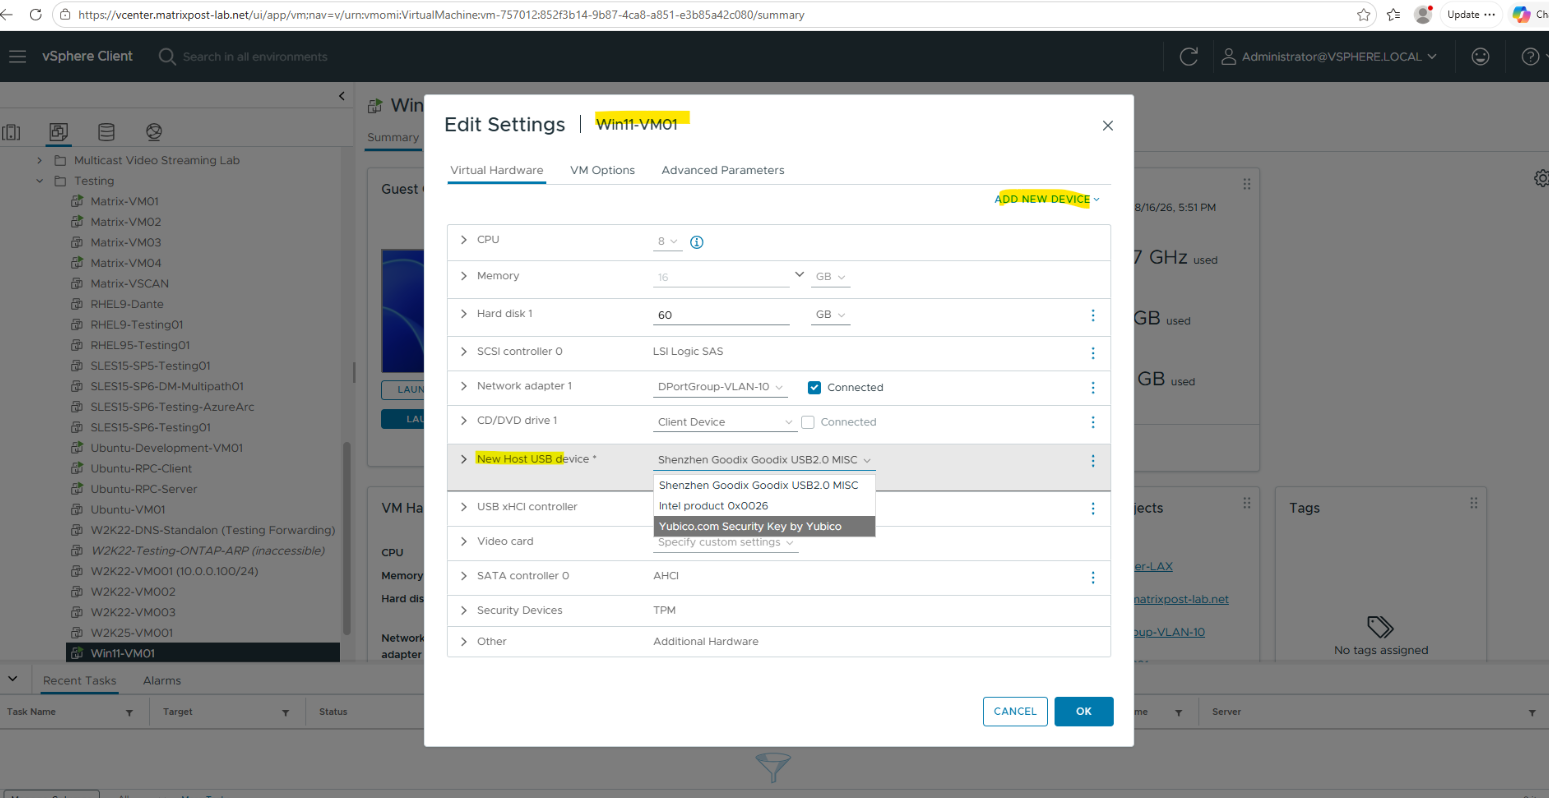This screenshot has height=798, width=1549.
Task: Click the CPU info icon
Action: [697, 242]
